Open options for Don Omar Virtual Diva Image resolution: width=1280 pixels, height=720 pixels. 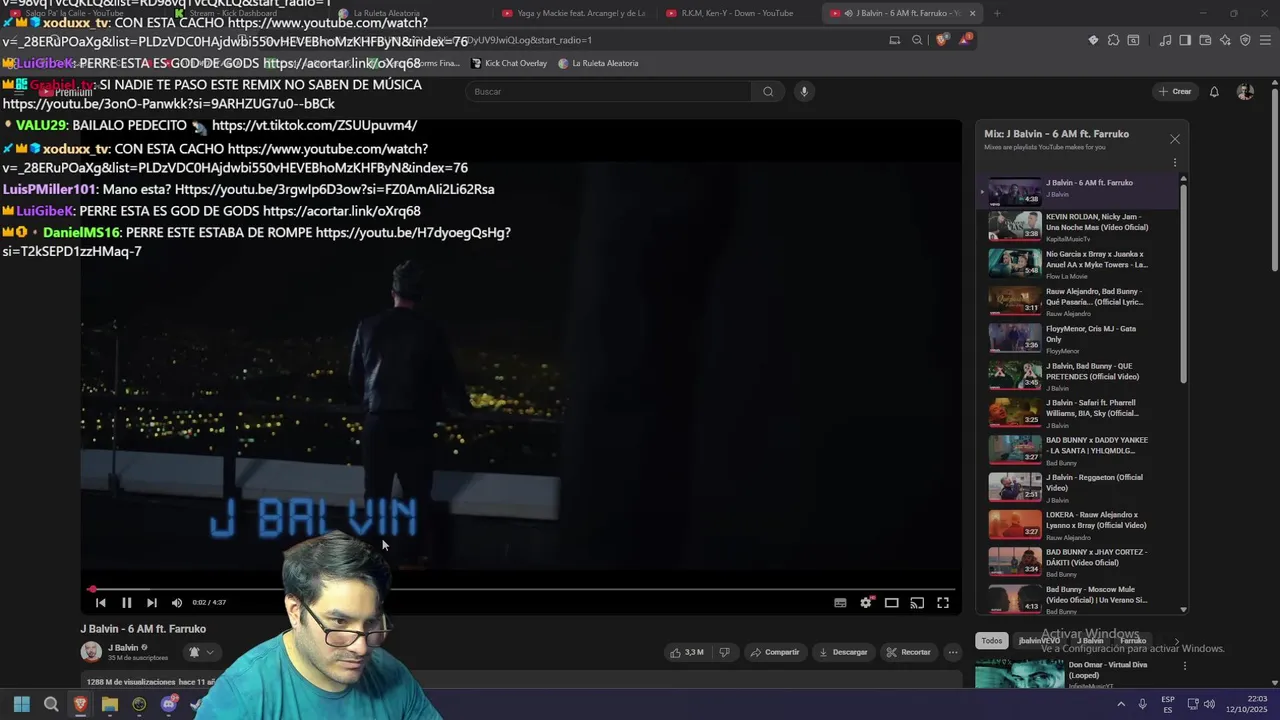tap(1185, 666)
